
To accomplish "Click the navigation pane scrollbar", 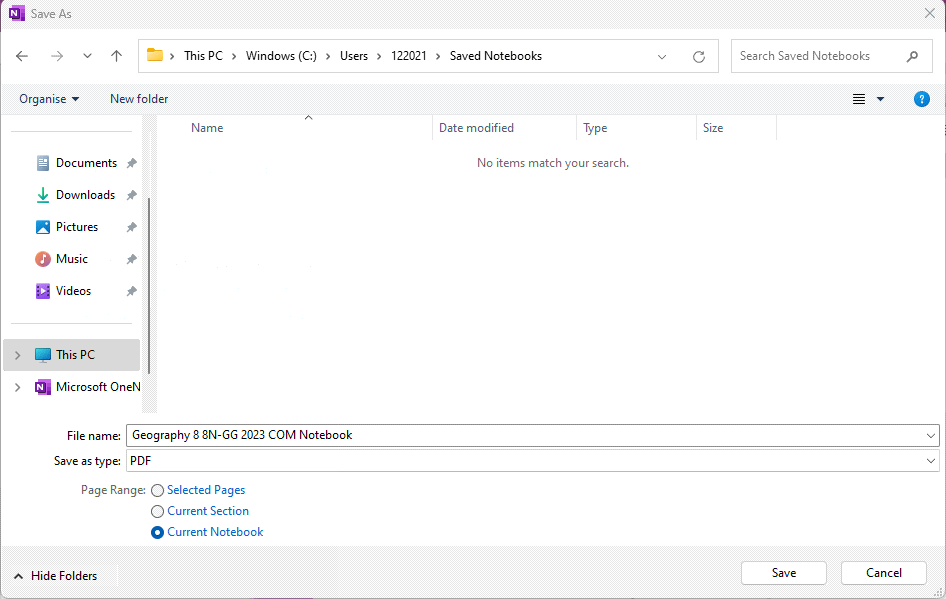I will (x=149, y=285).
